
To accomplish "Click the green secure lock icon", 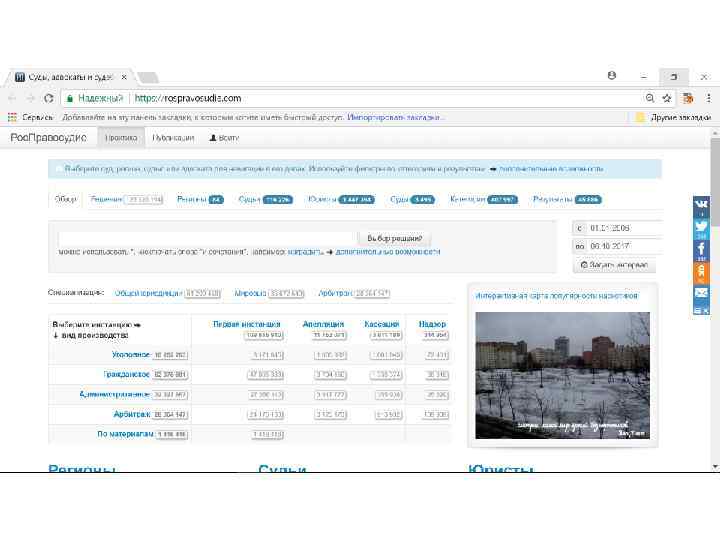I will (x=70, y=98).
